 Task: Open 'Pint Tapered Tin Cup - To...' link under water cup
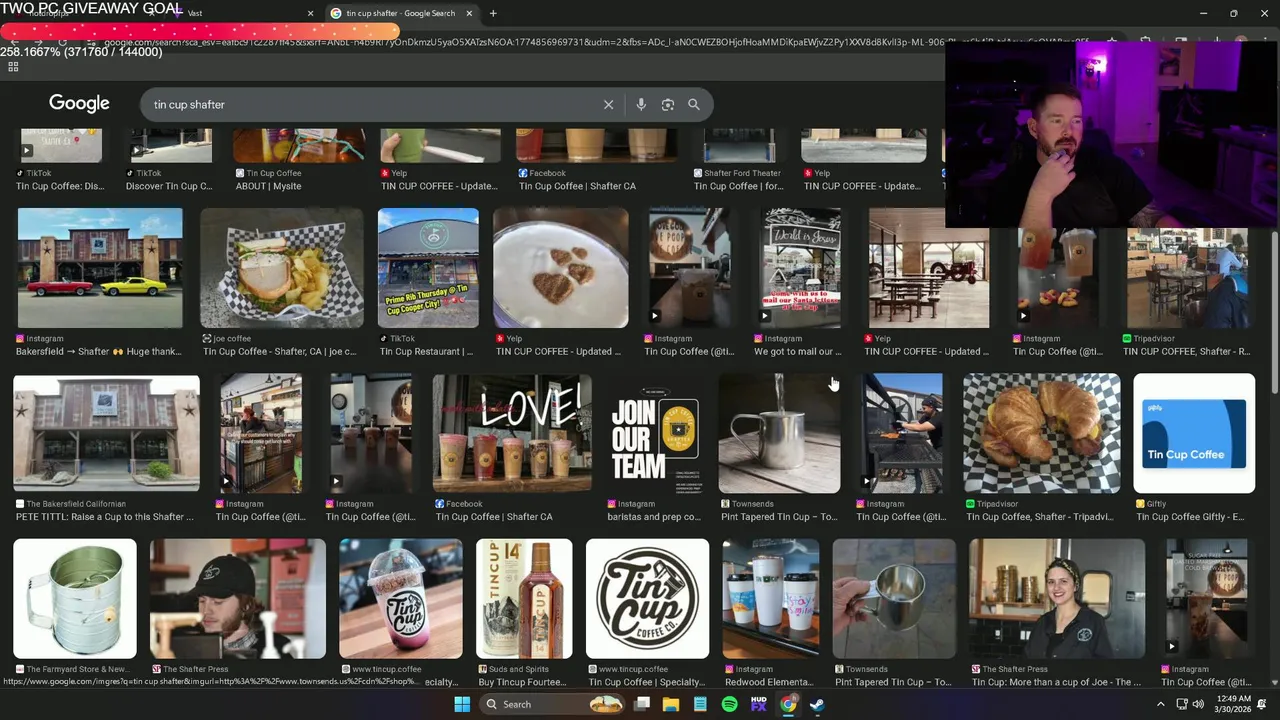tap(779, 517)
